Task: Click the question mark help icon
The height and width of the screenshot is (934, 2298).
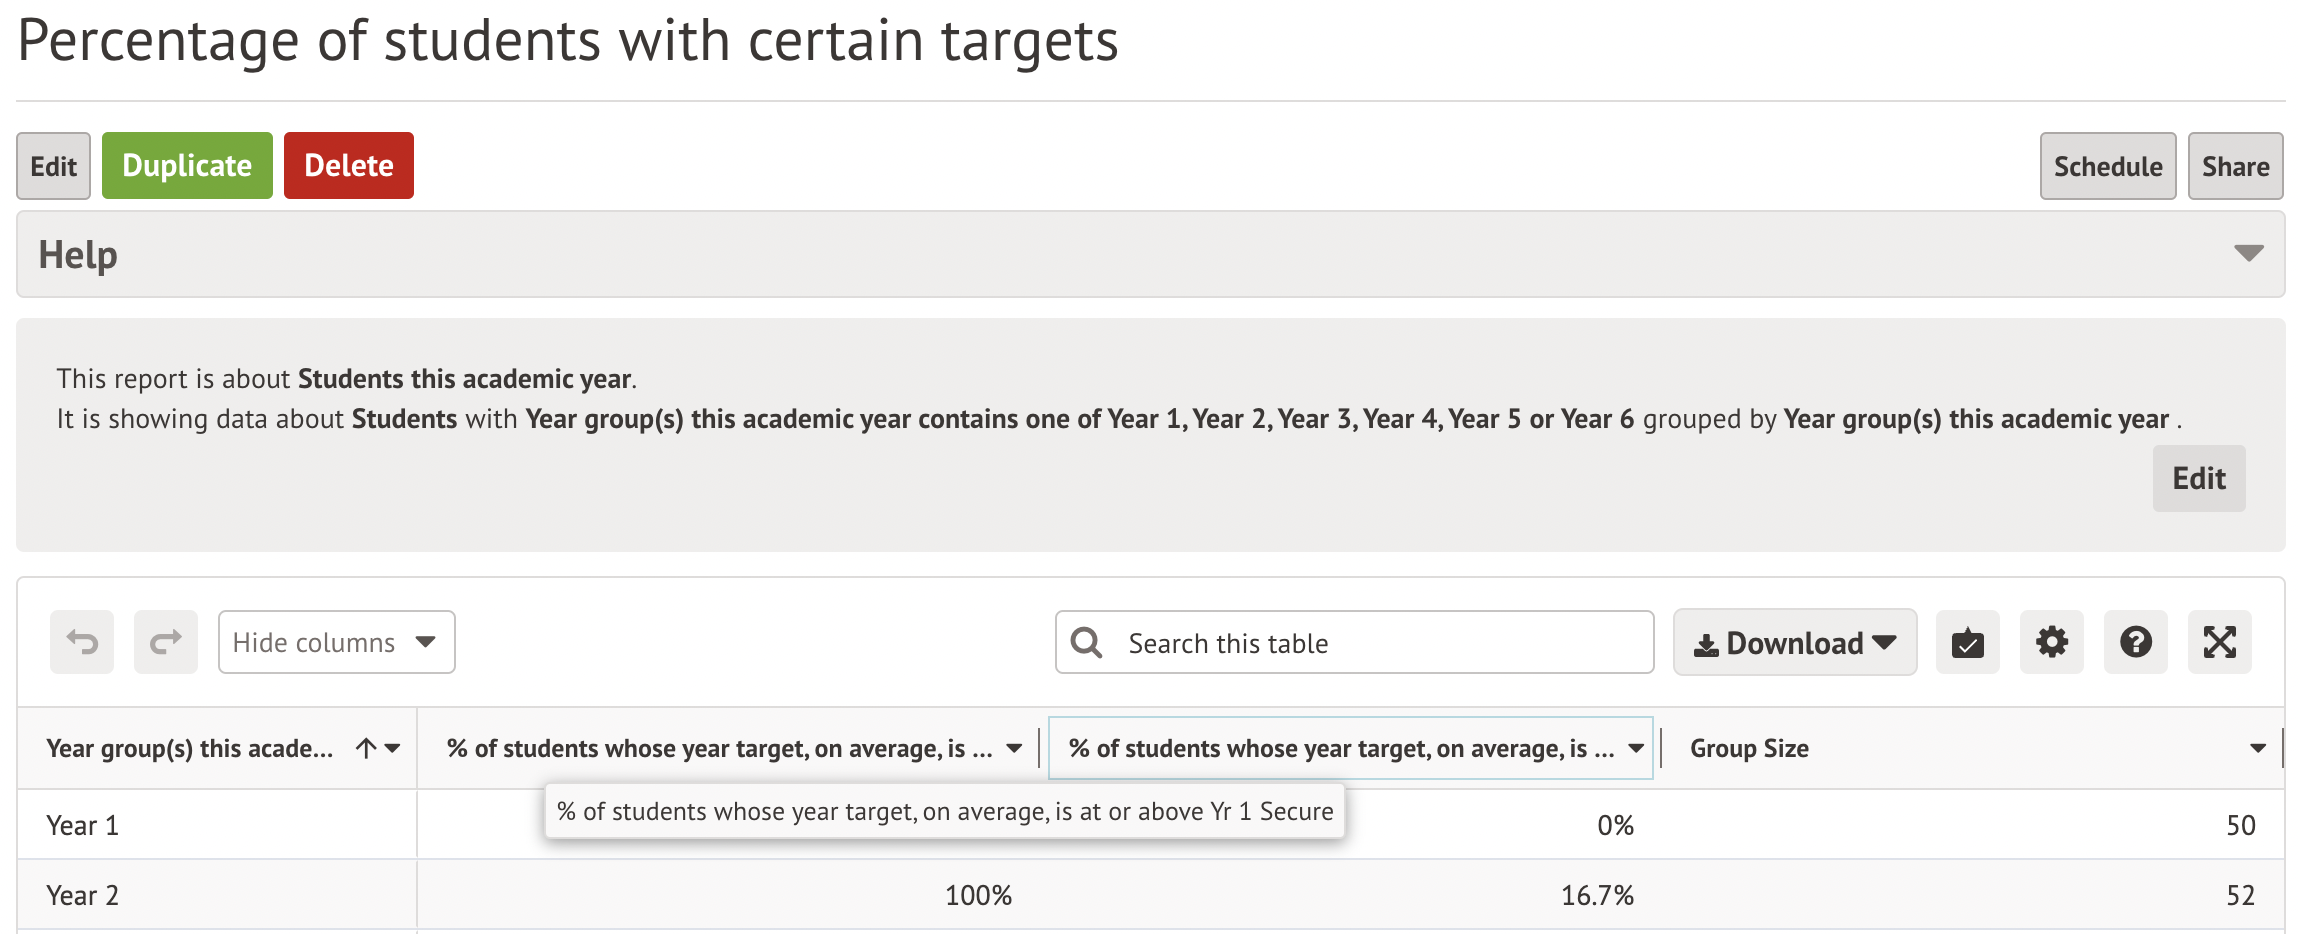Action: pos(2135,642)
